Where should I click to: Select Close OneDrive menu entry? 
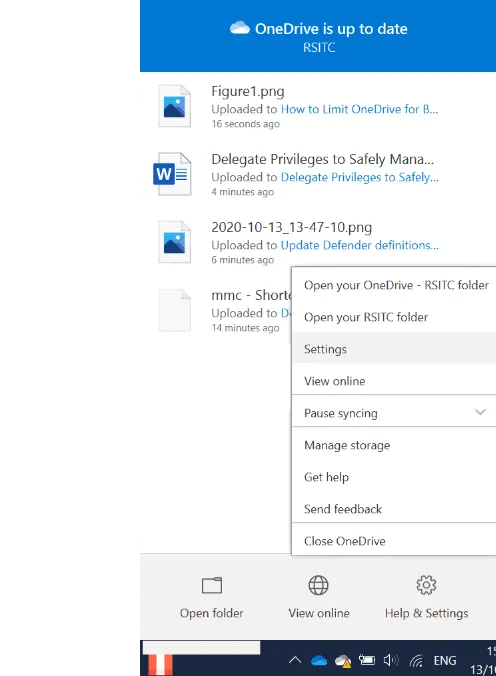coord(394,541)
